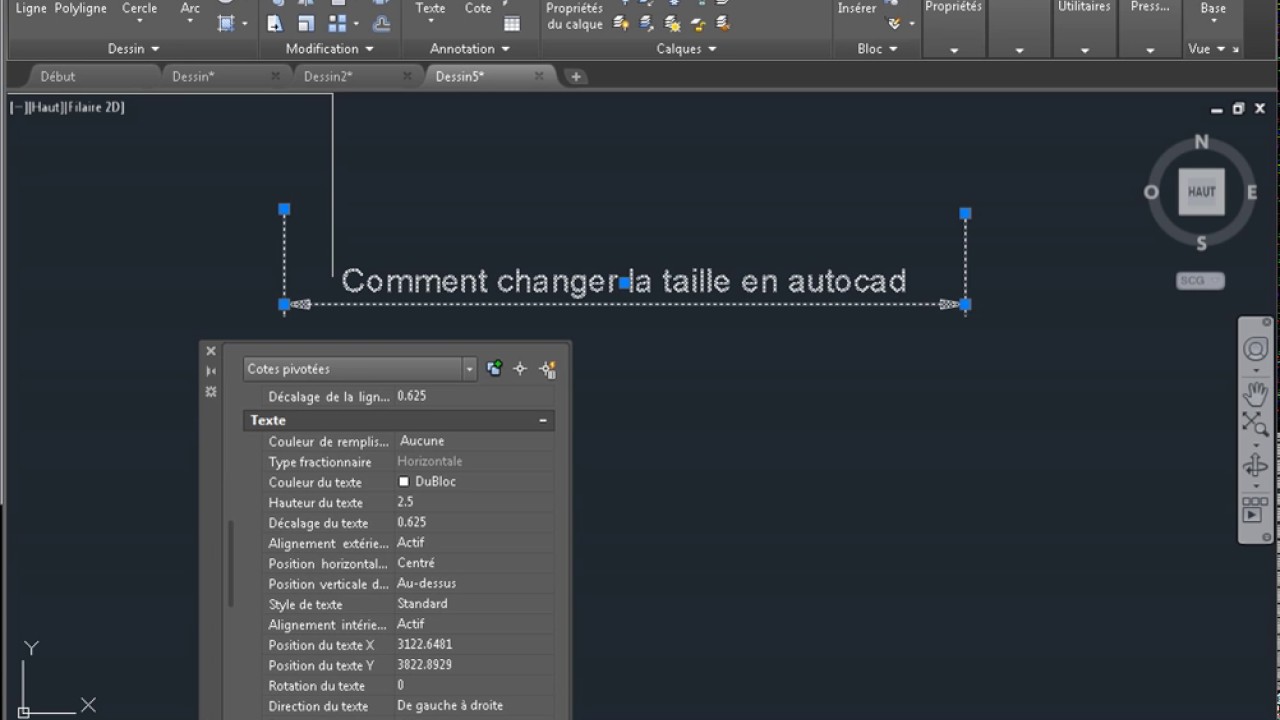Click the Ligne draw tool label
Viewport: 1280px width, 720px height.
pyautogui.click(x=31, y=8)
